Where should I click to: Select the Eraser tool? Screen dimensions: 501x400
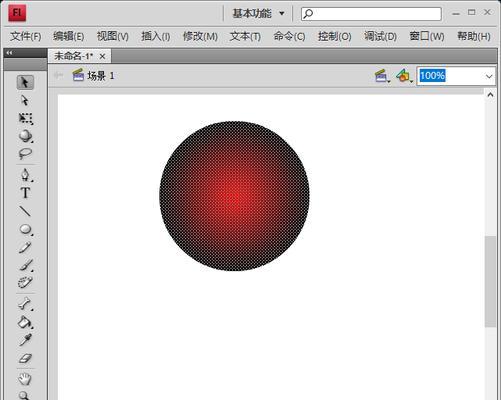pos(25,358)
